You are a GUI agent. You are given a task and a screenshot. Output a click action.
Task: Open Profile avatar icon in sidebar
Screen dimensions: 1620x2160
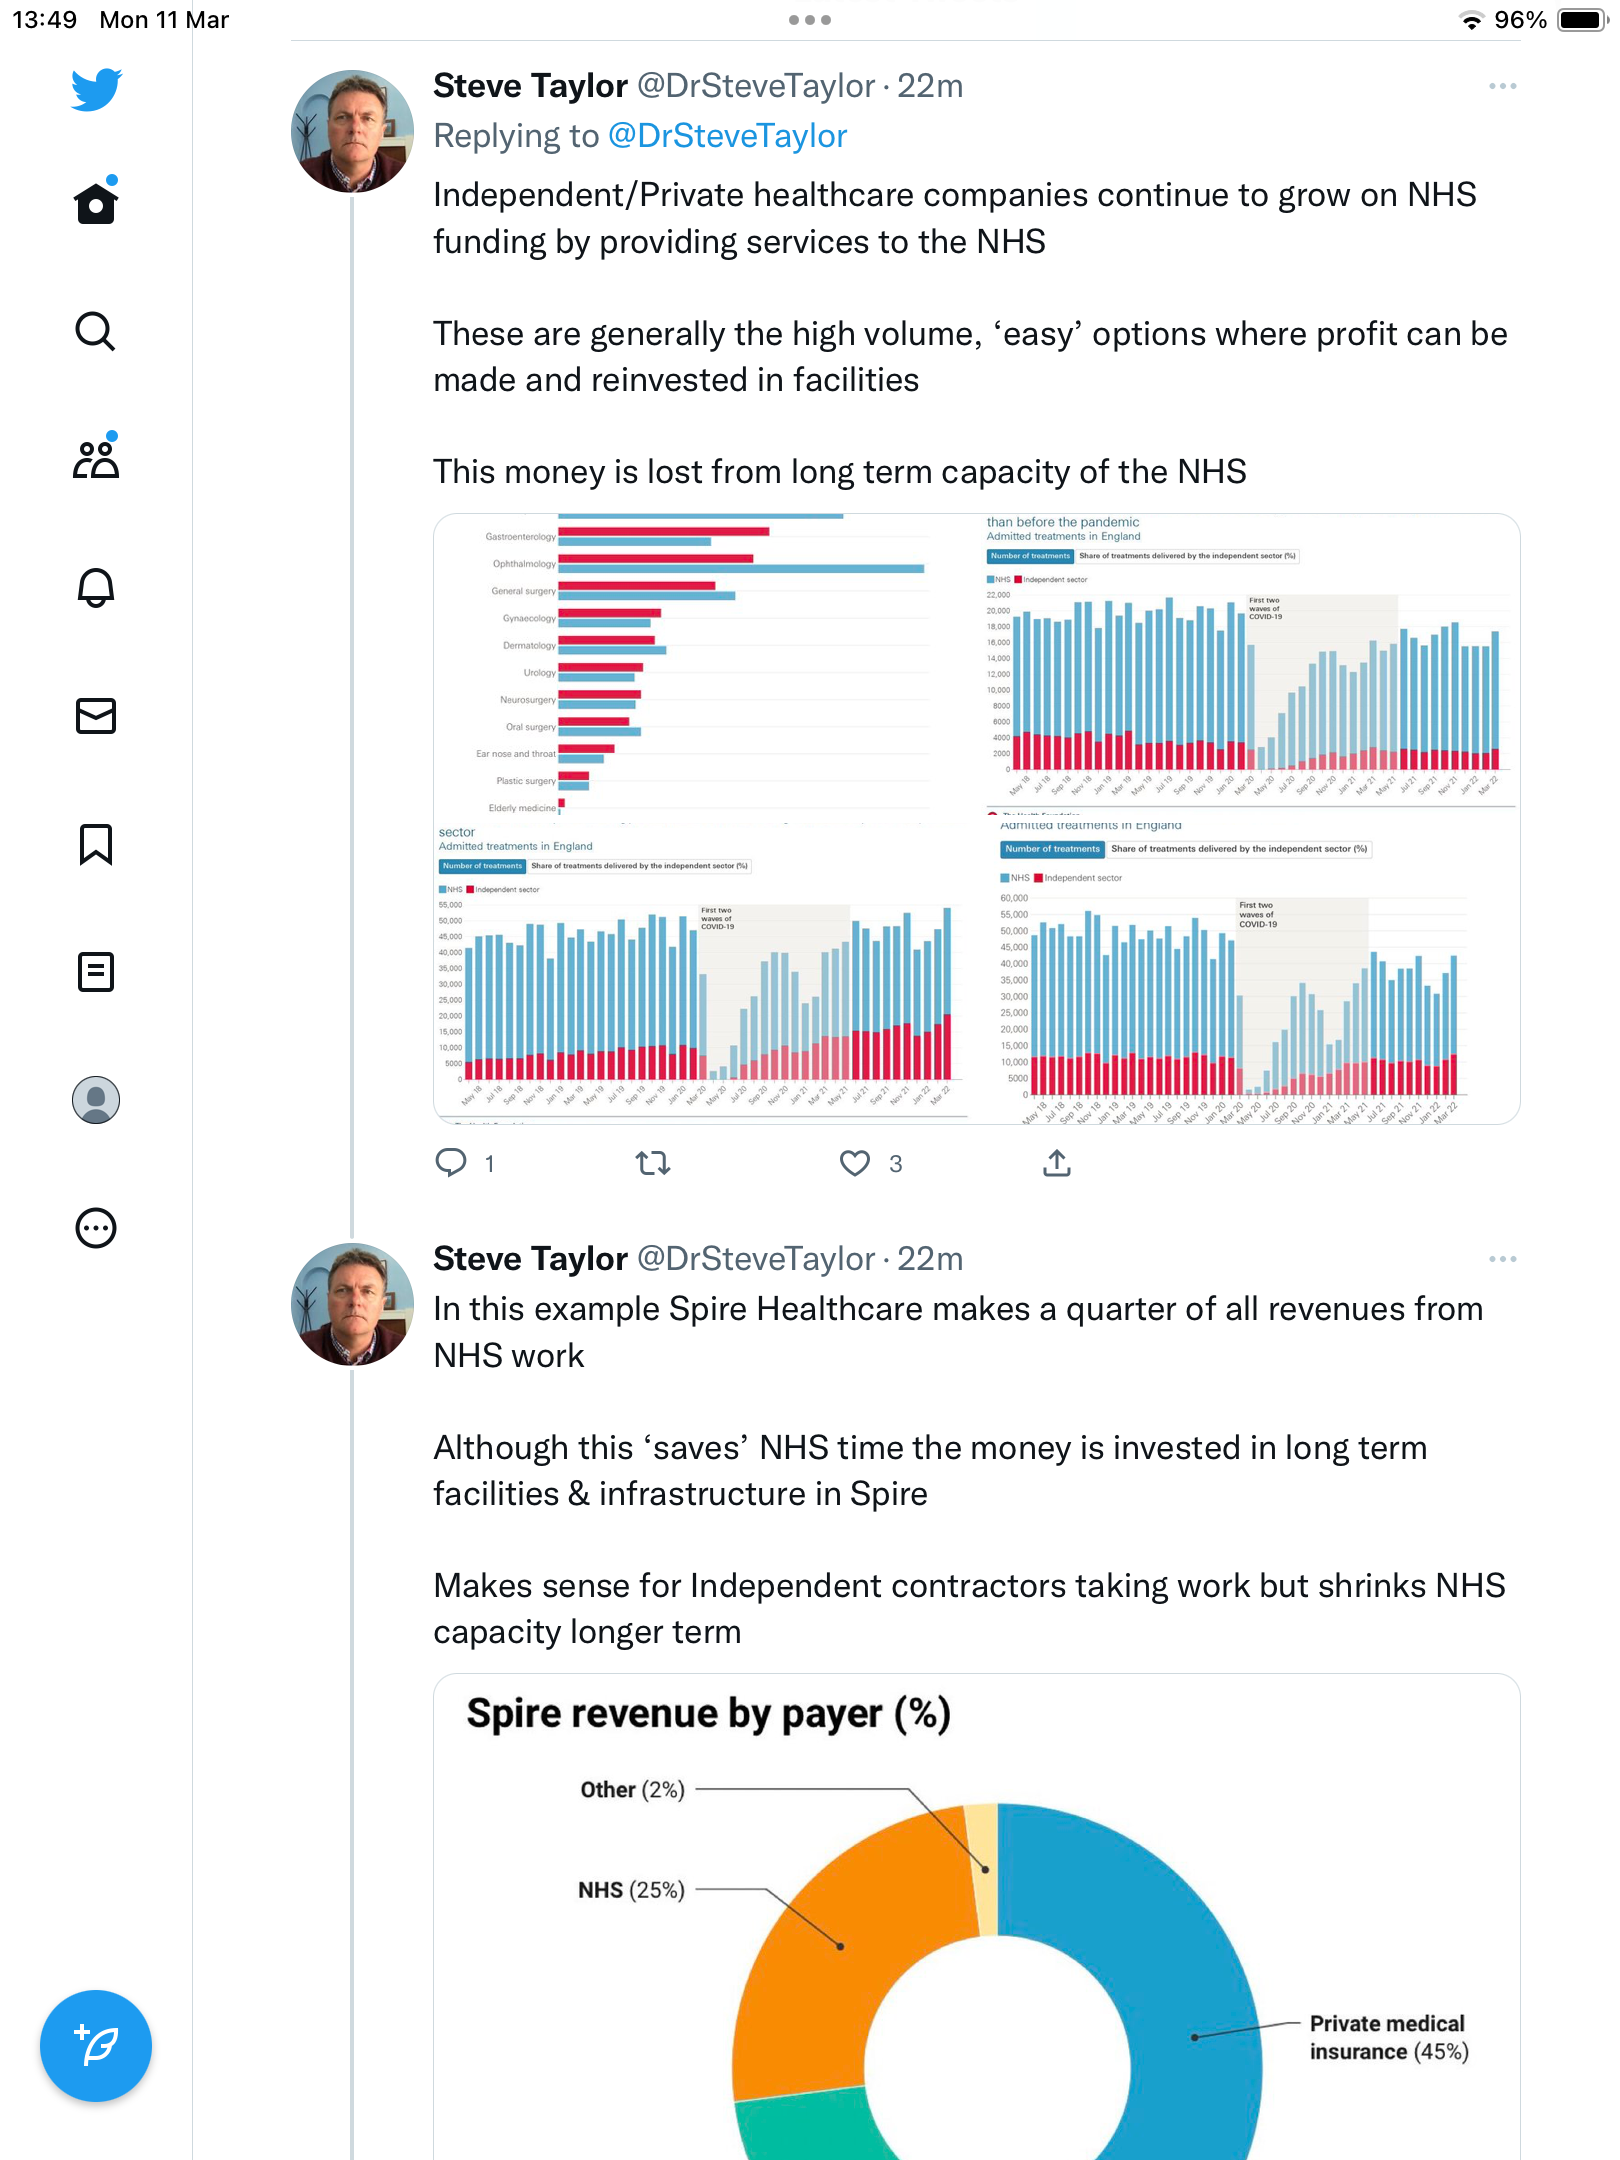96,1100
